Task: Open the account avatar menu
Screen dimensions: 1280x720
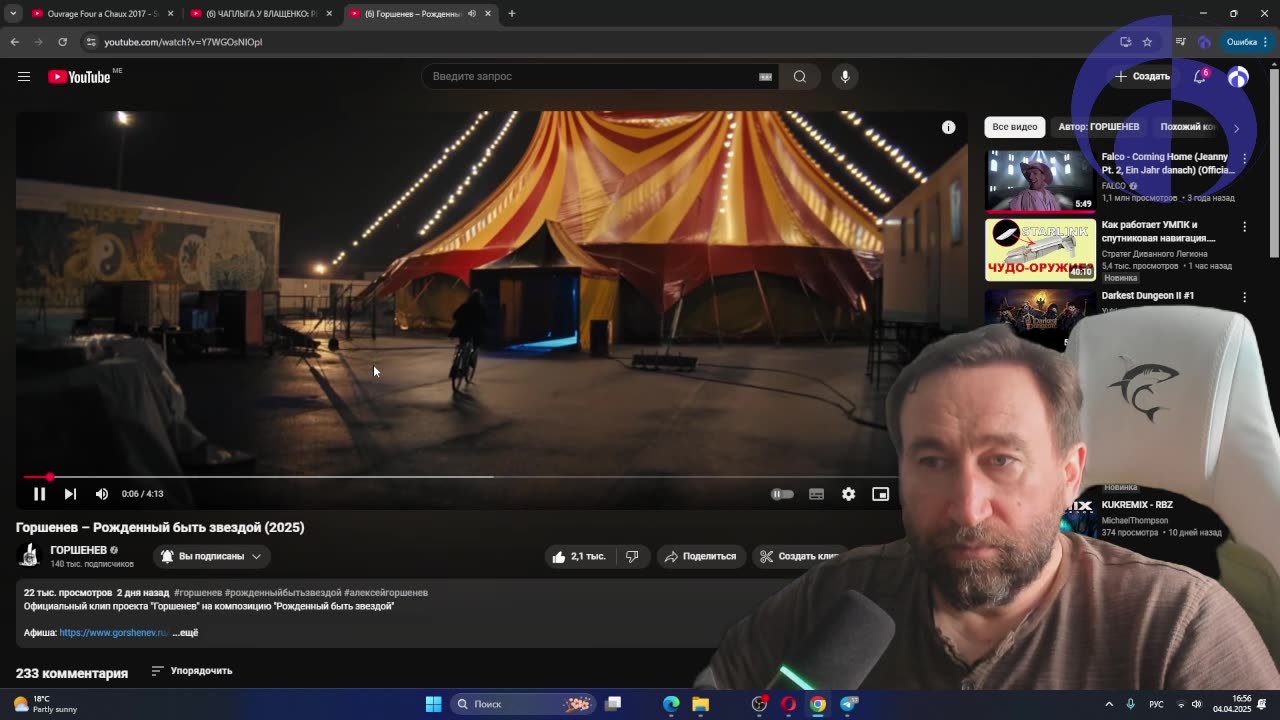Action: [x=1238, y=77]
